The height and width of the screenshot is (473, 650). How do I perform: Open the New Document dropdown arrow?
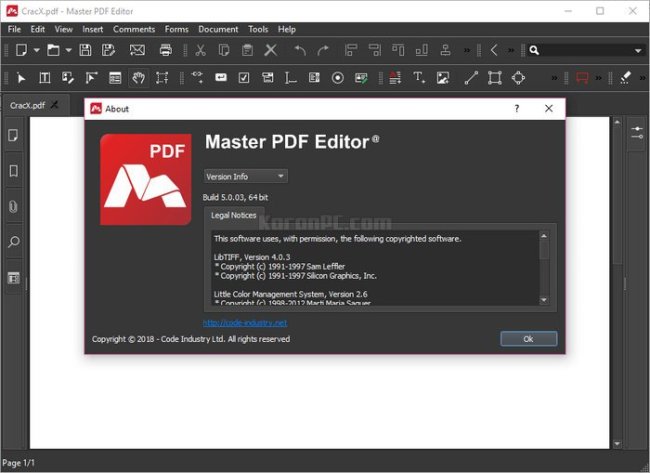(x=36, y=50)
